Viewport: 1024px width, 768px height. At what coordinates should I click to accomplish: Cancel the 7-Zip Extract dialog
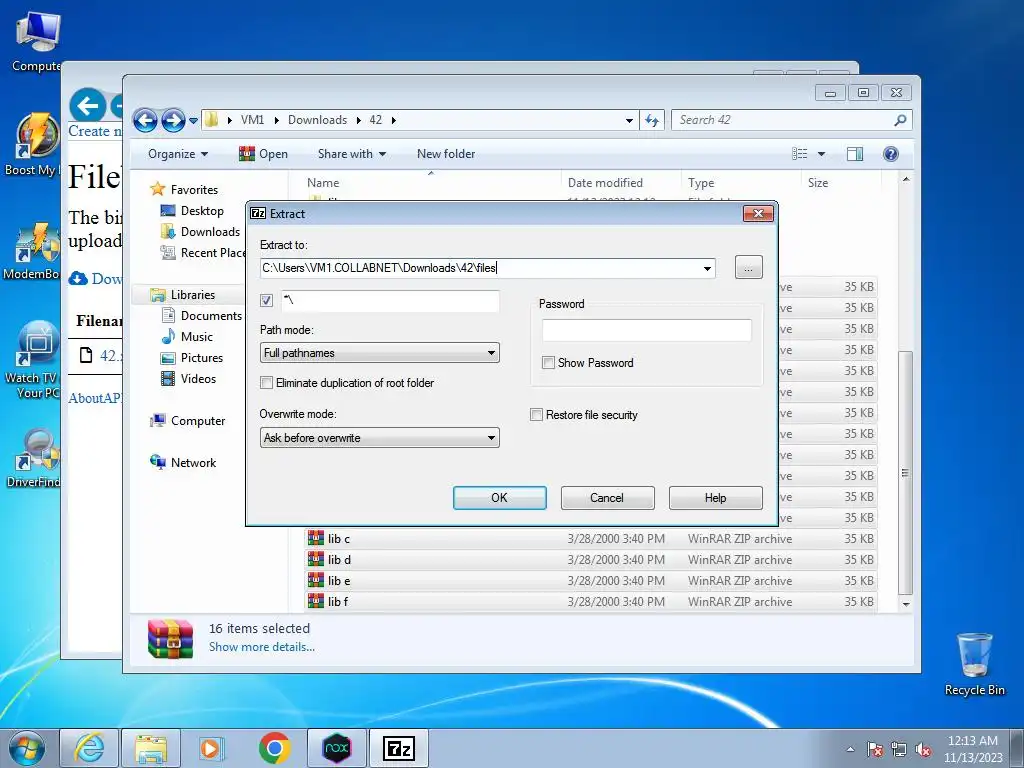pos(607,498)
